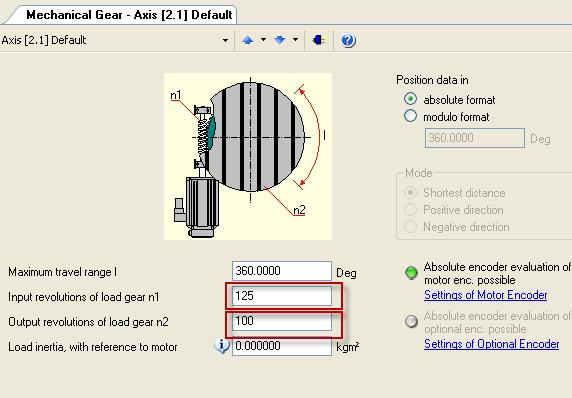Screen dimensions: 572x398
Task: Select the absolute format radio button
Action: [410, 99]
